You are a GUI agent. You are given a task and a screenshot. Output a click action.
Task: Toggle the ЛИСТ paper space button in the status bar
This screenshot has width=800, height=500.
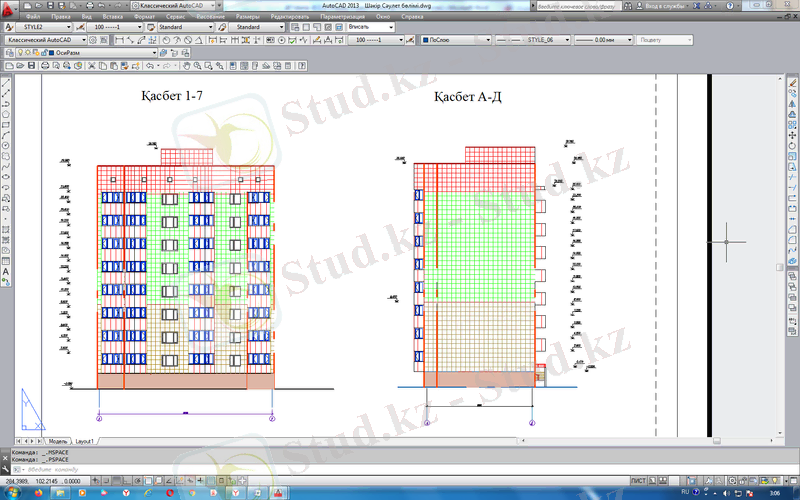click(x=638, y=481)
